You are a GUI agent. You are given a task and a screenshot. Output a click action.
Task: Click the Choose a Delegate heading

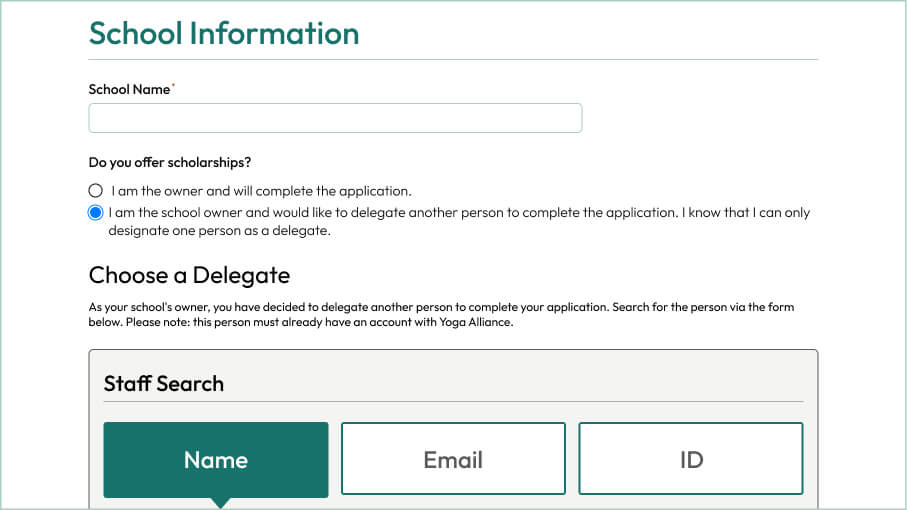pyautogui.click(x=189, y=275)
